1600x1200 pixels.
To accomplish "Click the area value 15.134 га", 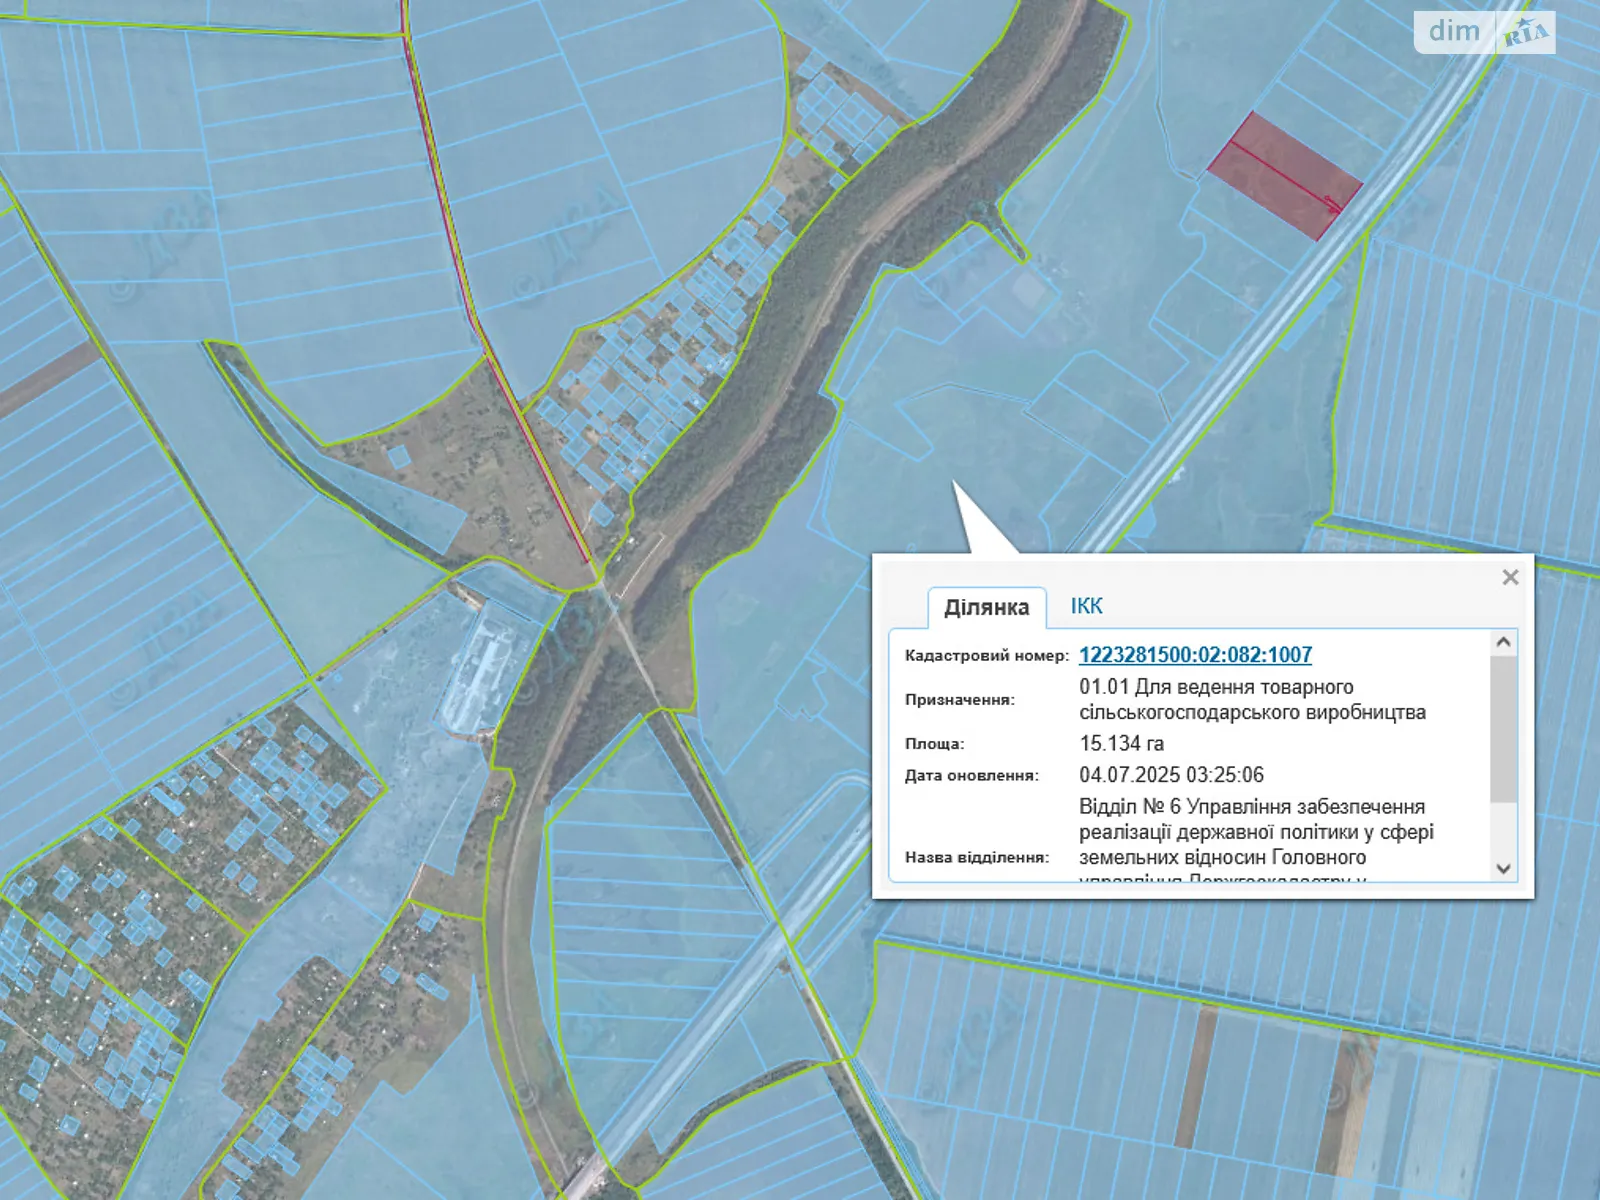I will click(1121, 744).
